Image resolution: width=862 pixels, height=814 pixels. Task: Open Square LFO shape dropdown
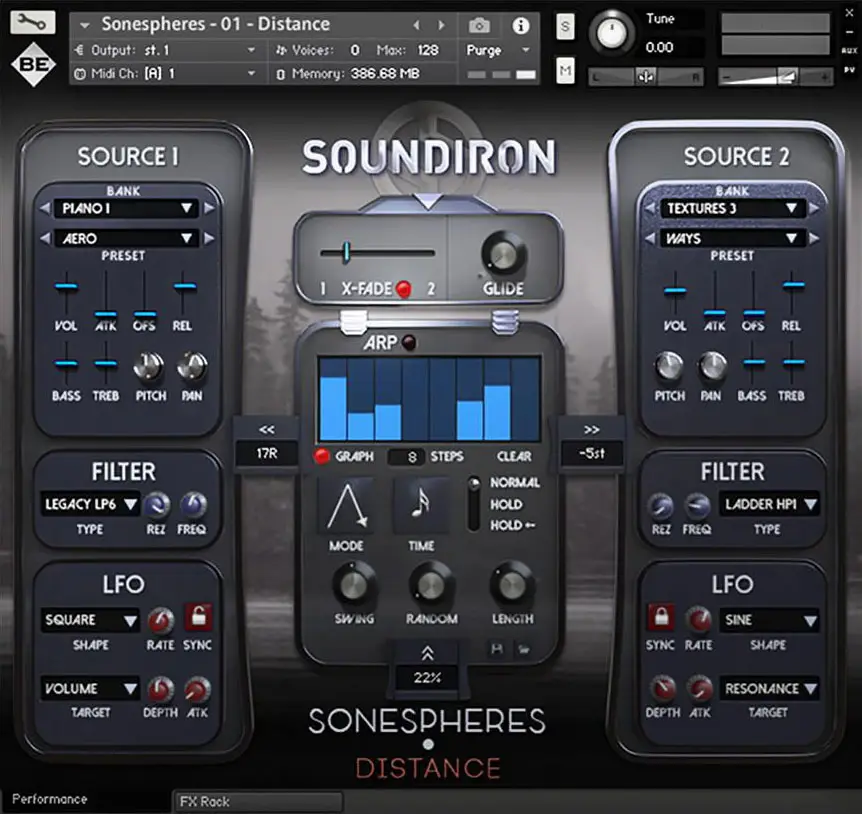(x=90, y=620)
